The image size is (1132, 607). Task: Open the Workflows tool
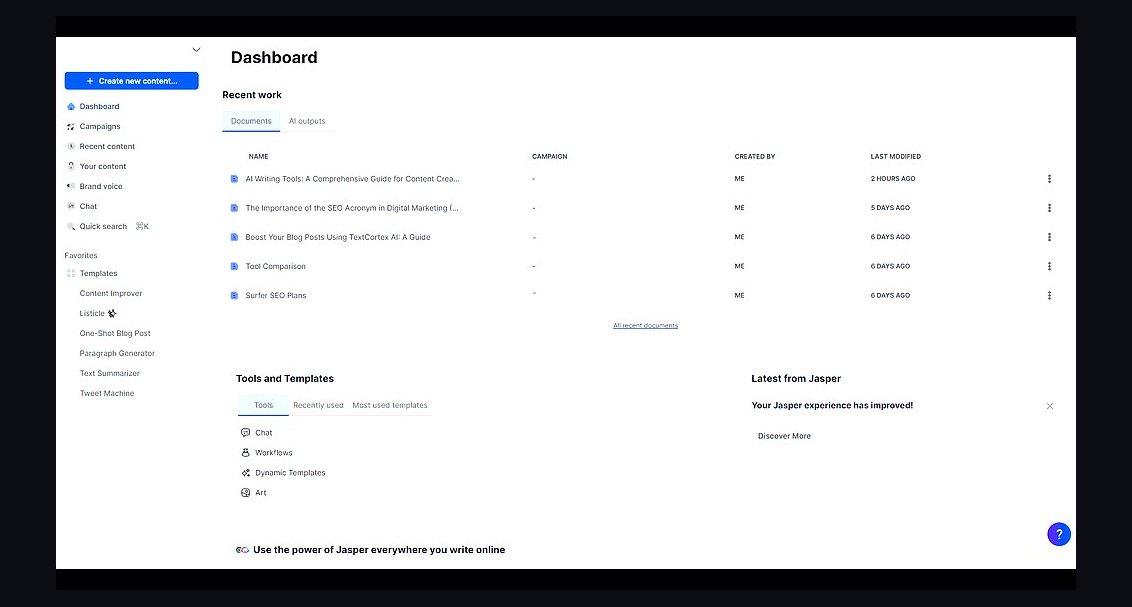(274, 453)
